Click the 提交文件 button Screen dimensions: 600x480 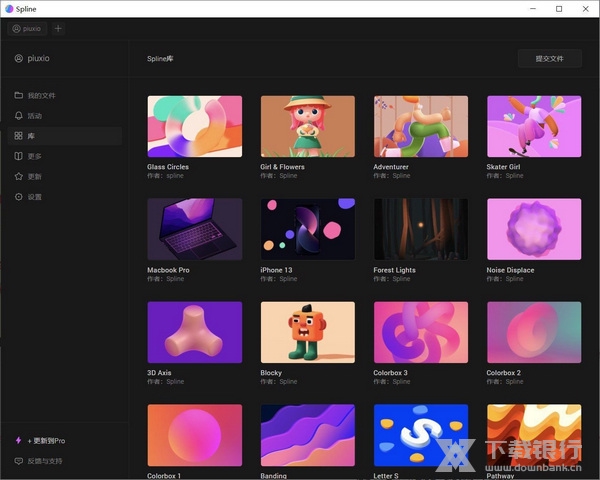pyautogui.click(x=549, y=59)
